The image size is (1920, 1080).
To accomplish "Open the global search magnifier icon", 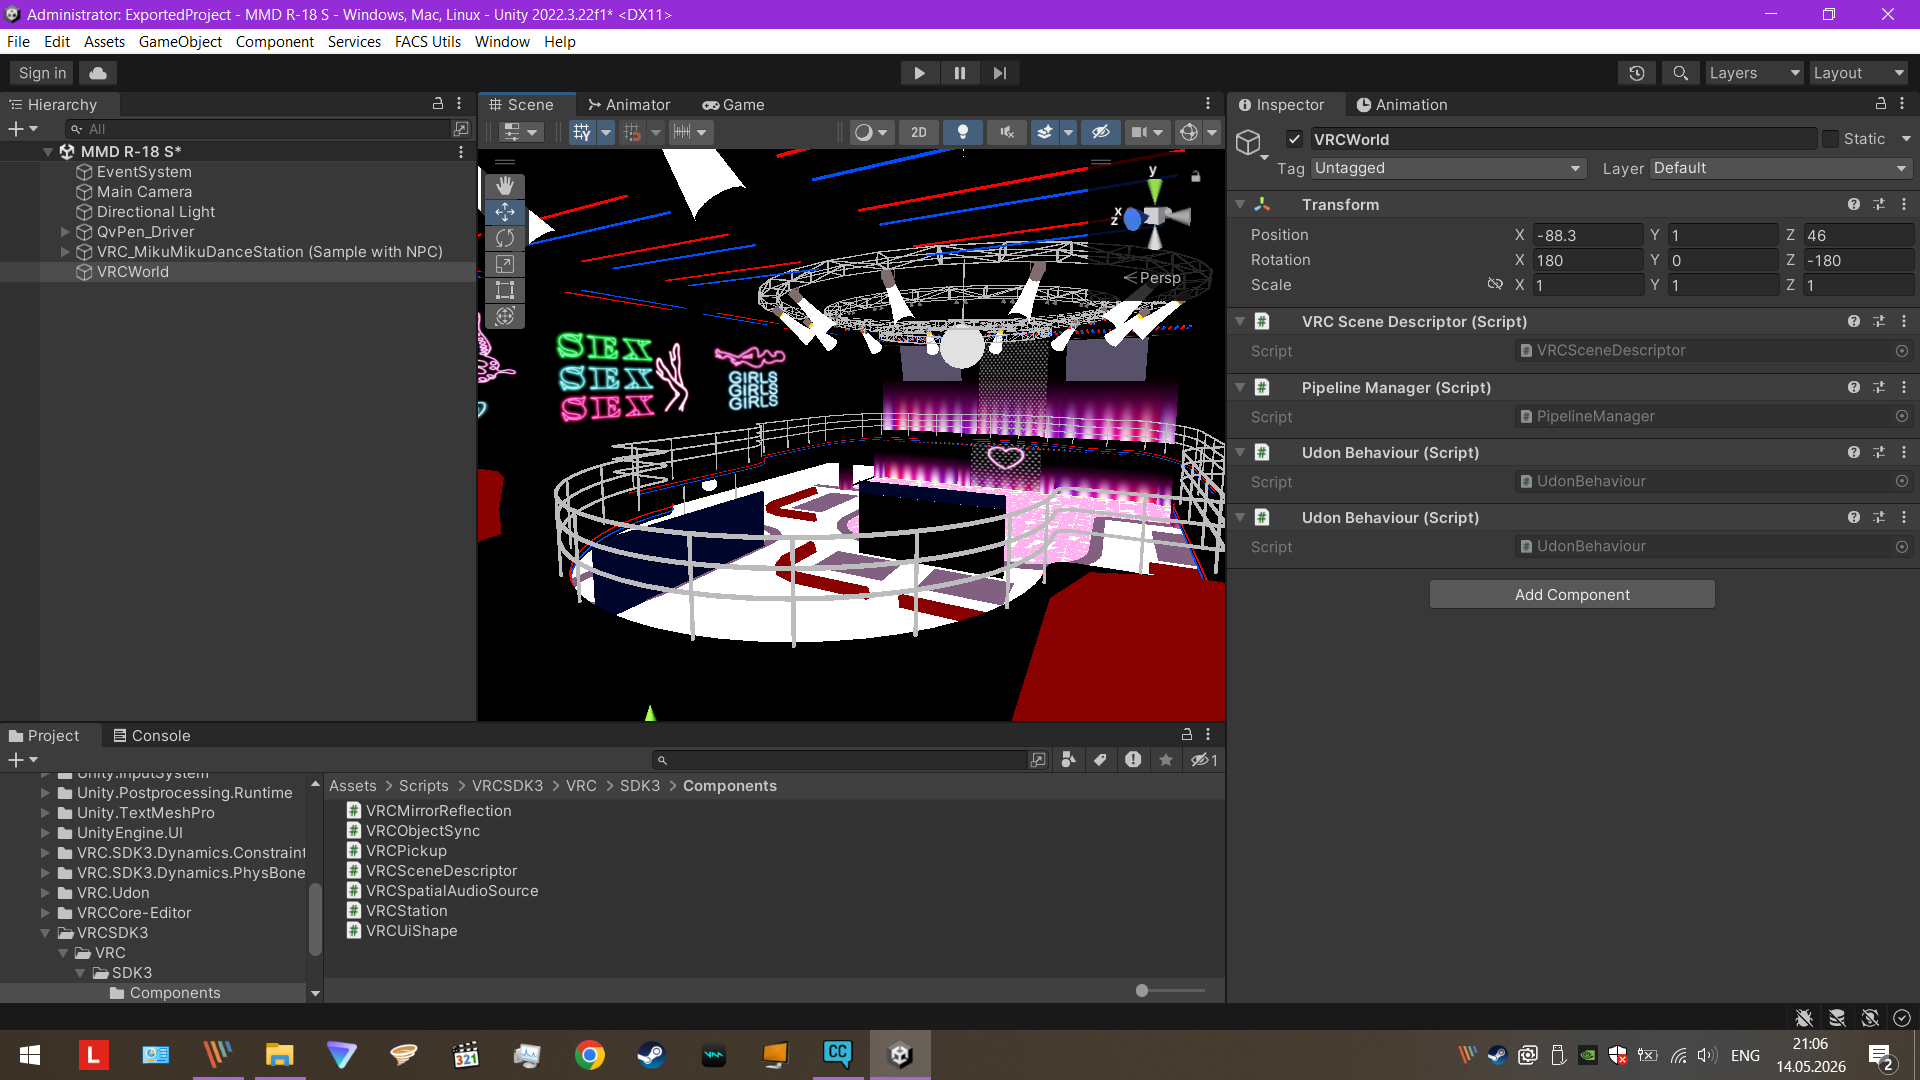I will [1681, 73].
